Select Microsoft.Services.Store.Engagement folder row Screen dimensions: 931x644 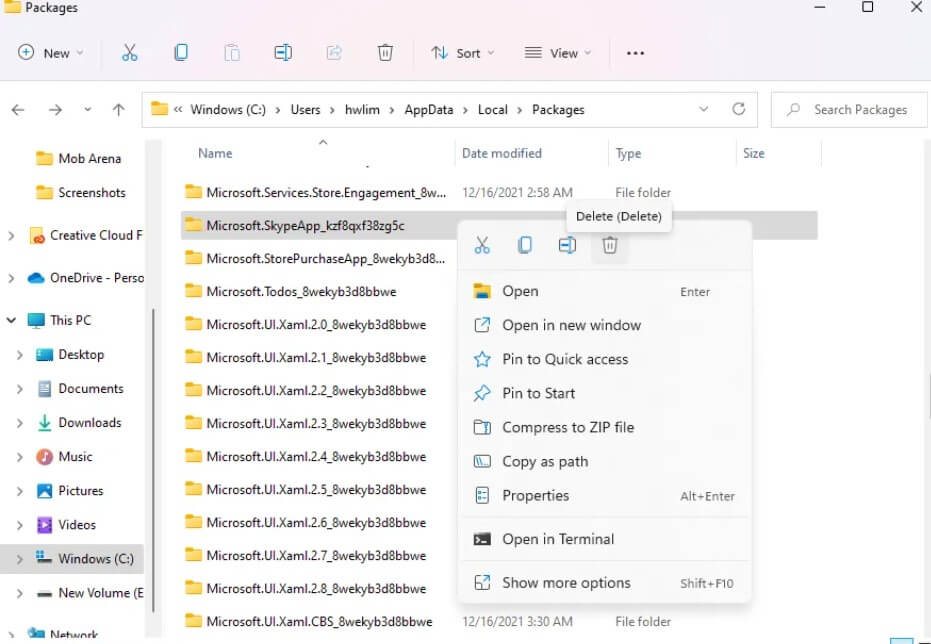[x=499, y=192]
